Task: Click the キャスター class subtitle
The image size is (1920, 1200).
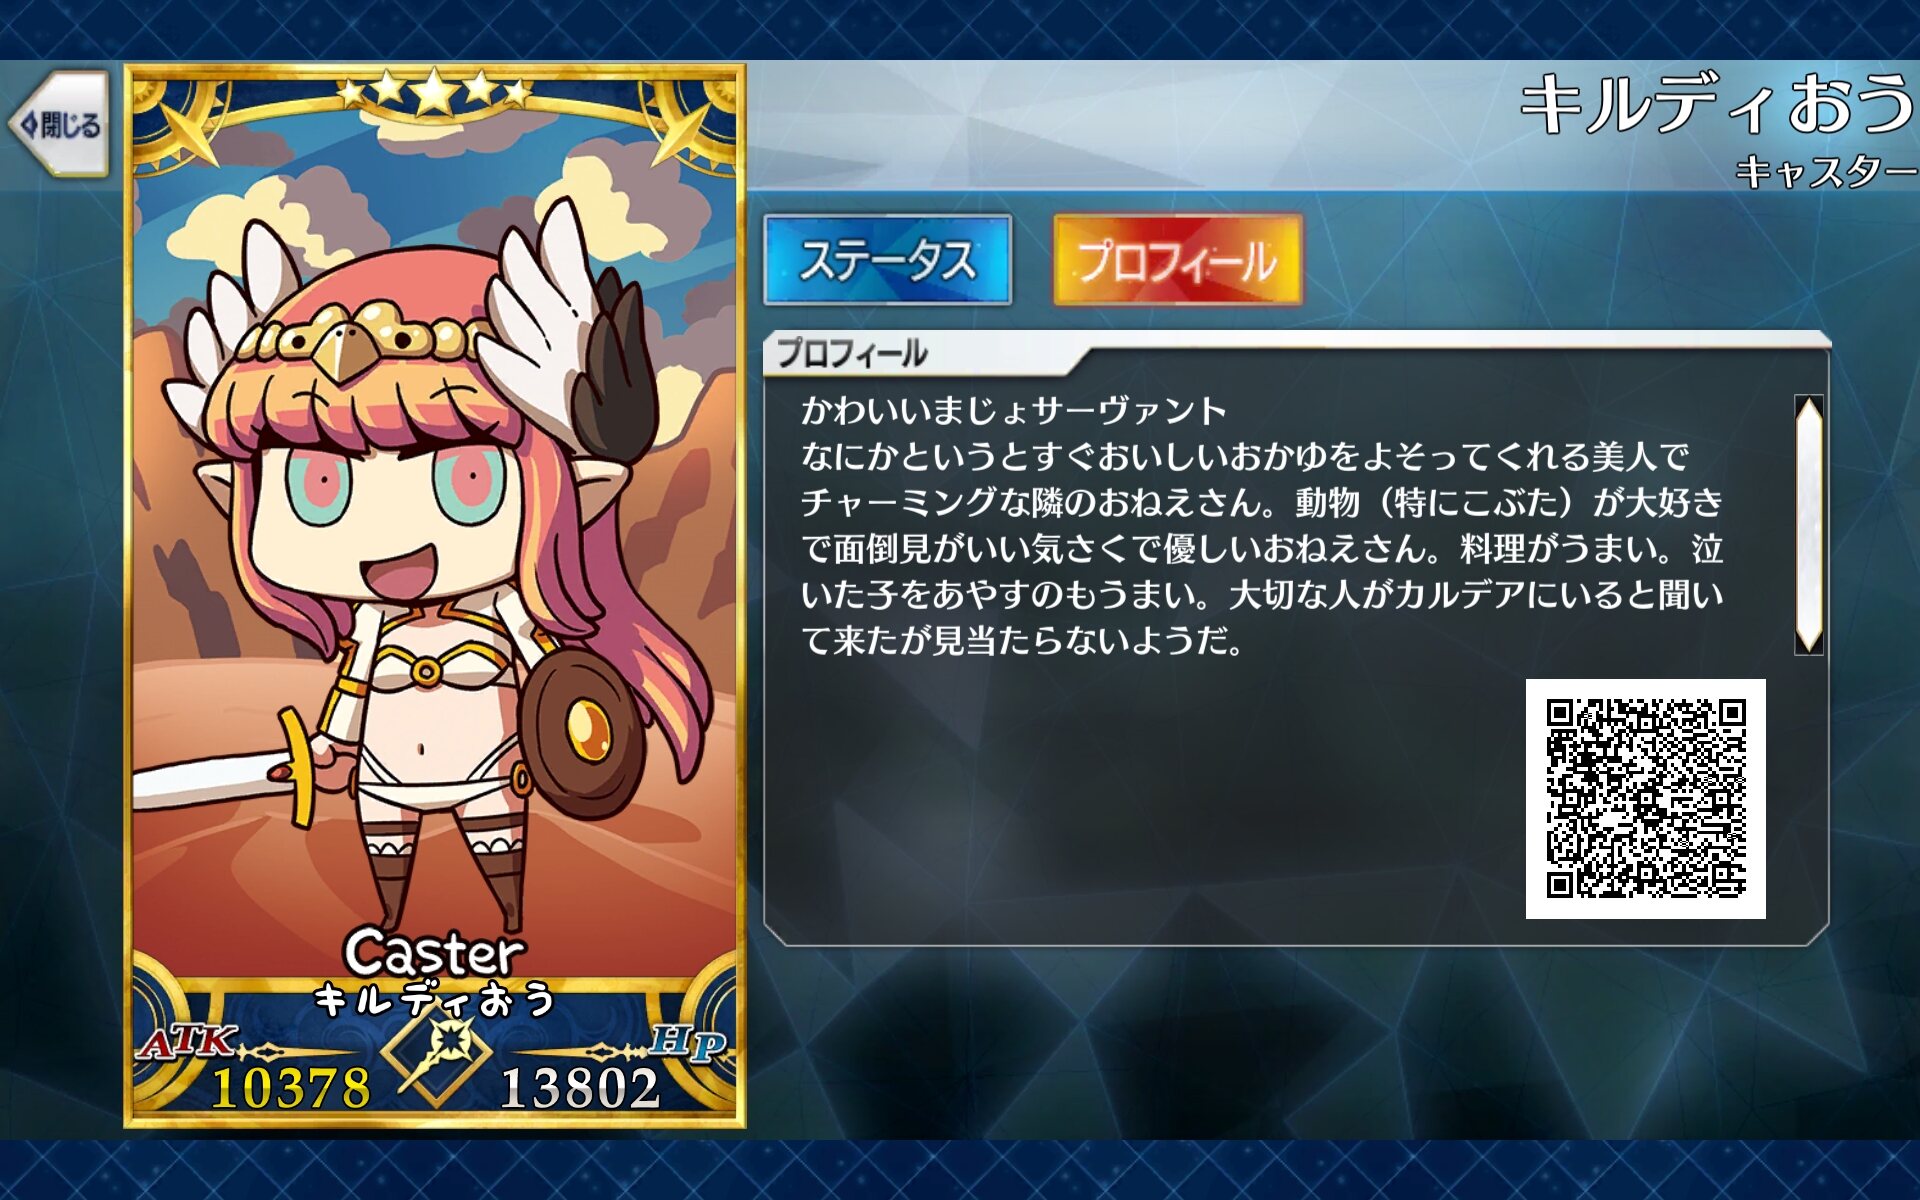Action: (1825, 172)
